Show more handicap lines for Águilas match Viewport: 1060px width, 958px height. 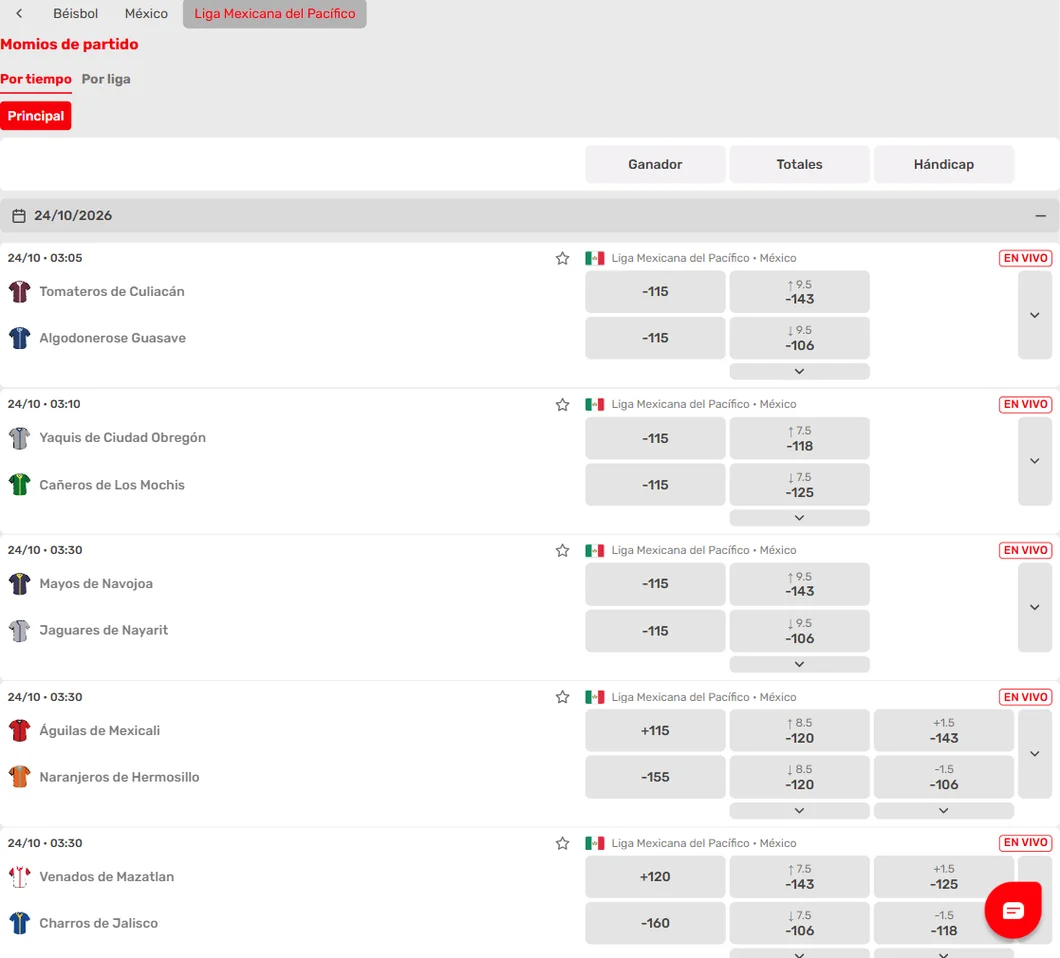pos(944,810)
